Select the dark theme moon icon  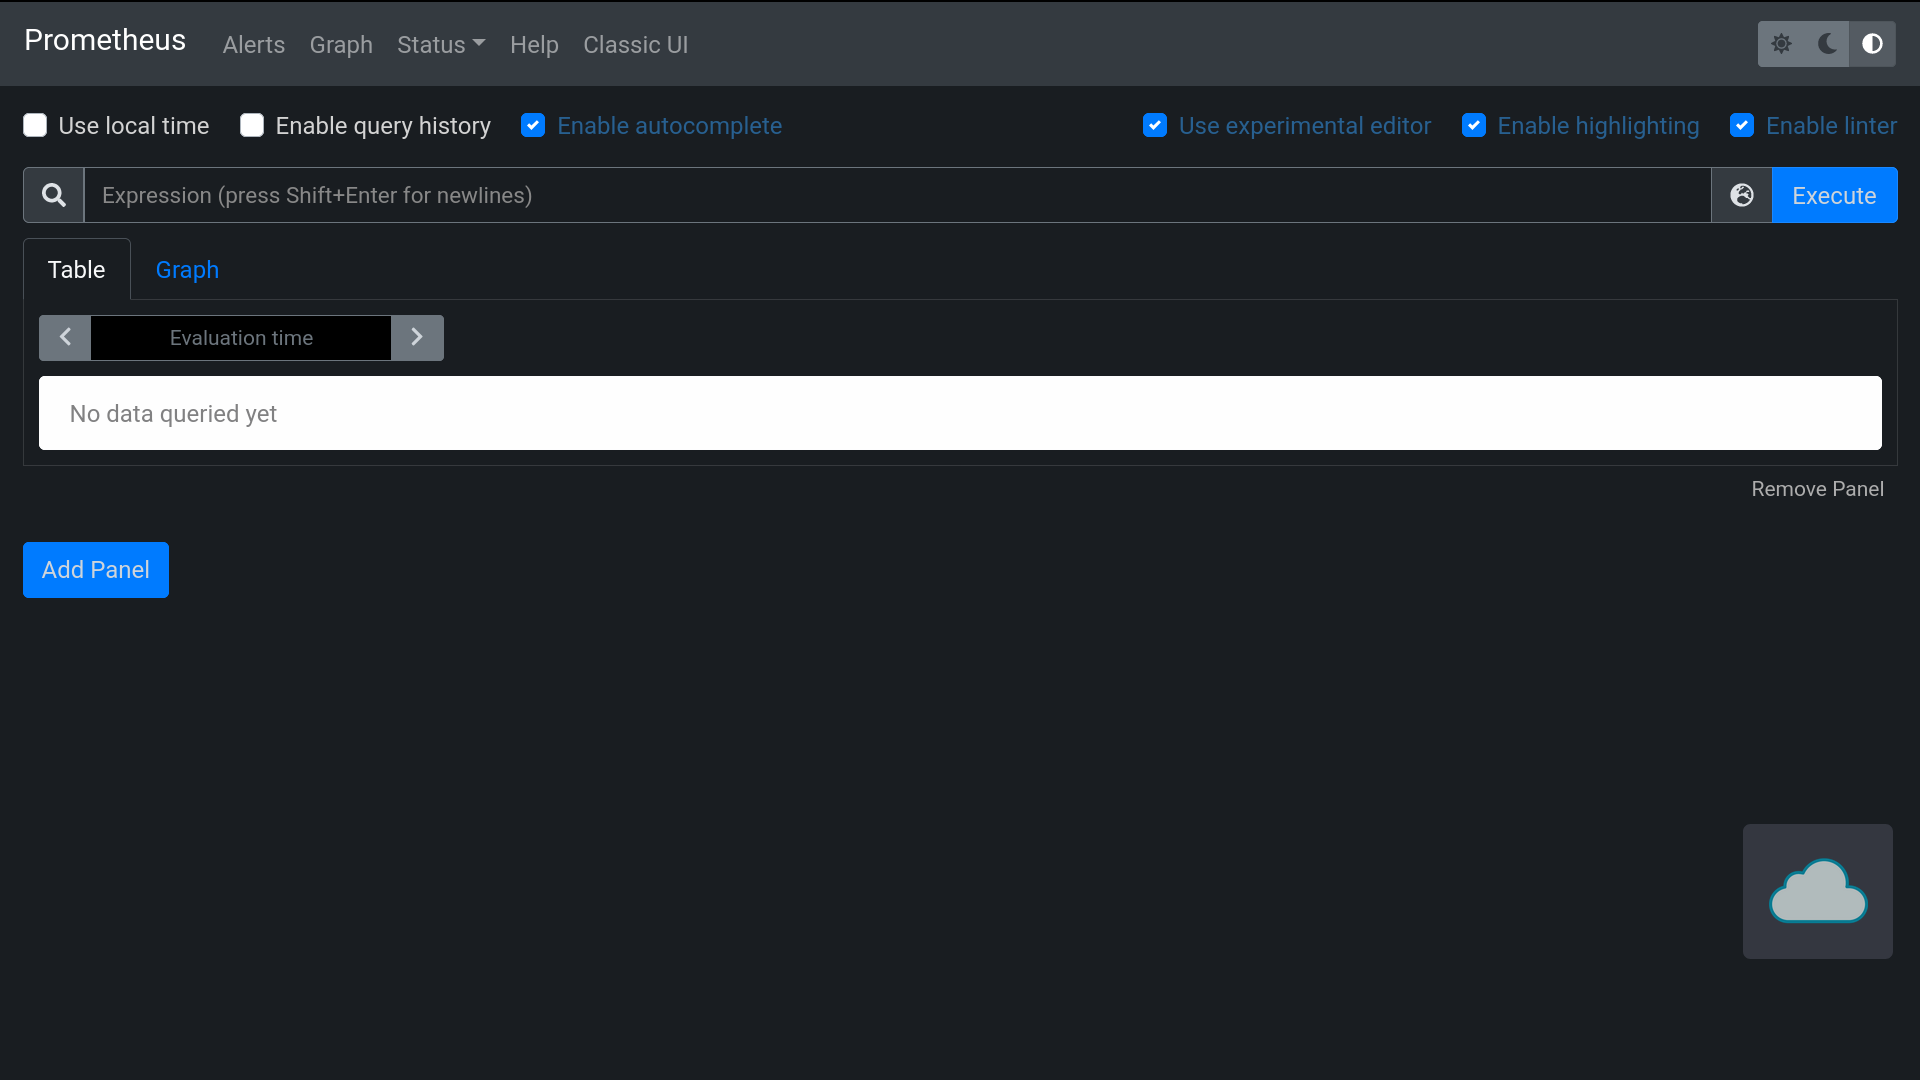click(x=1827, y=44)
